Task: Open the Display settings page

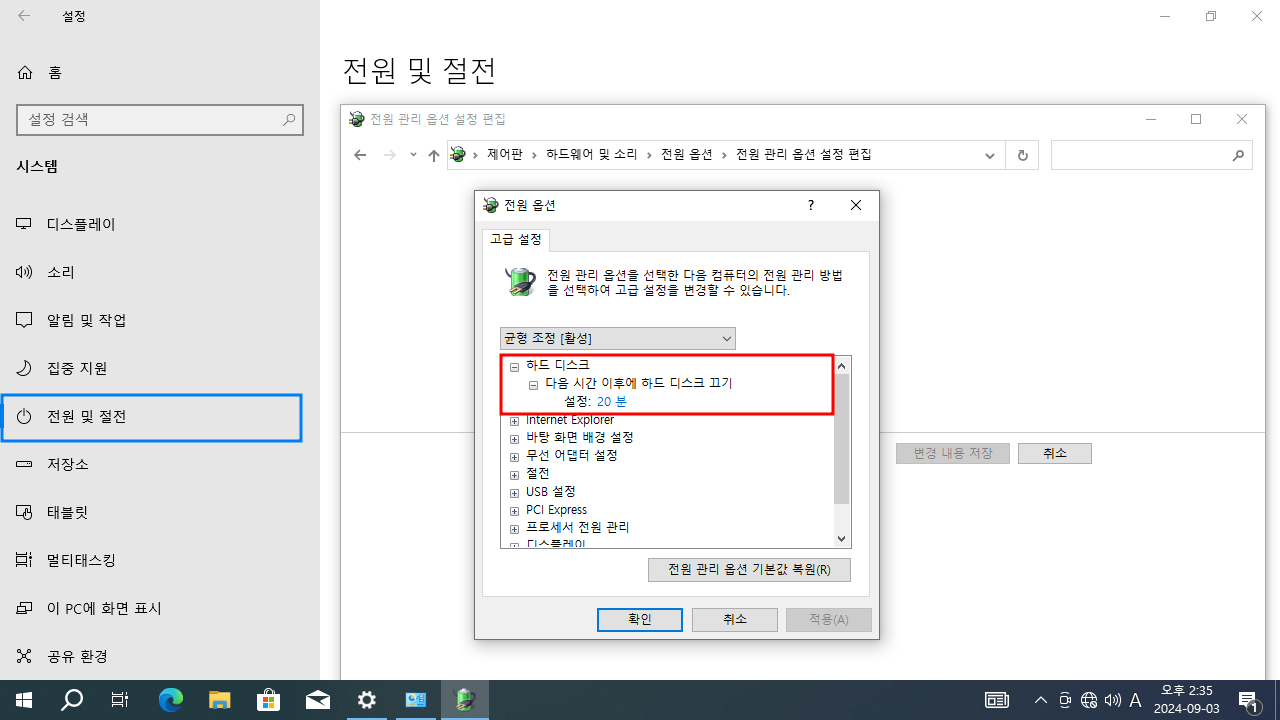Action: coord(160,224)
